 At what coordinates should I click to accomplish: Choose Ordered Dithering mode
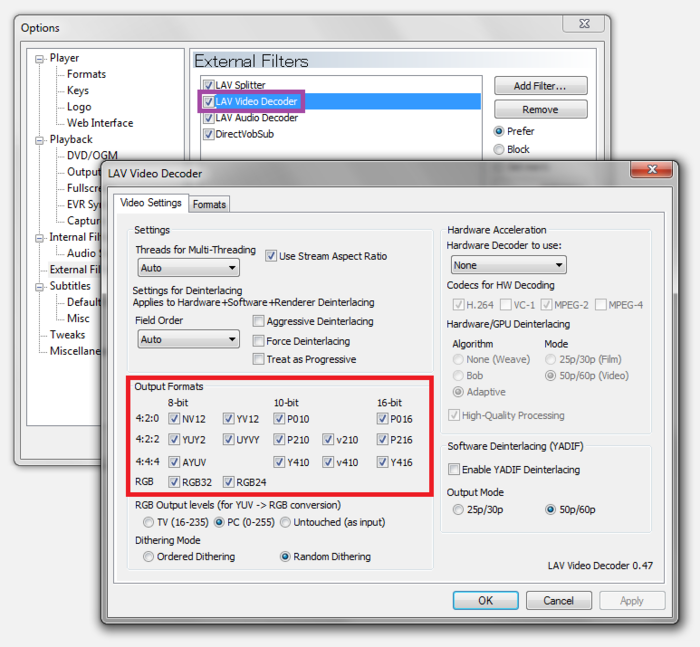point(149,557)
